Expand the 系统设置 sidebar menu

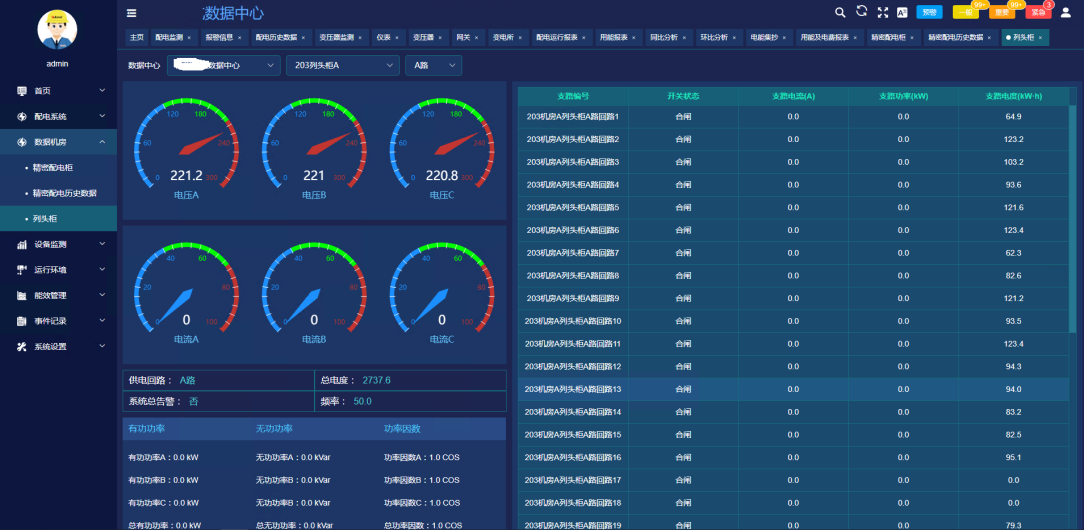tap(58, 346)
